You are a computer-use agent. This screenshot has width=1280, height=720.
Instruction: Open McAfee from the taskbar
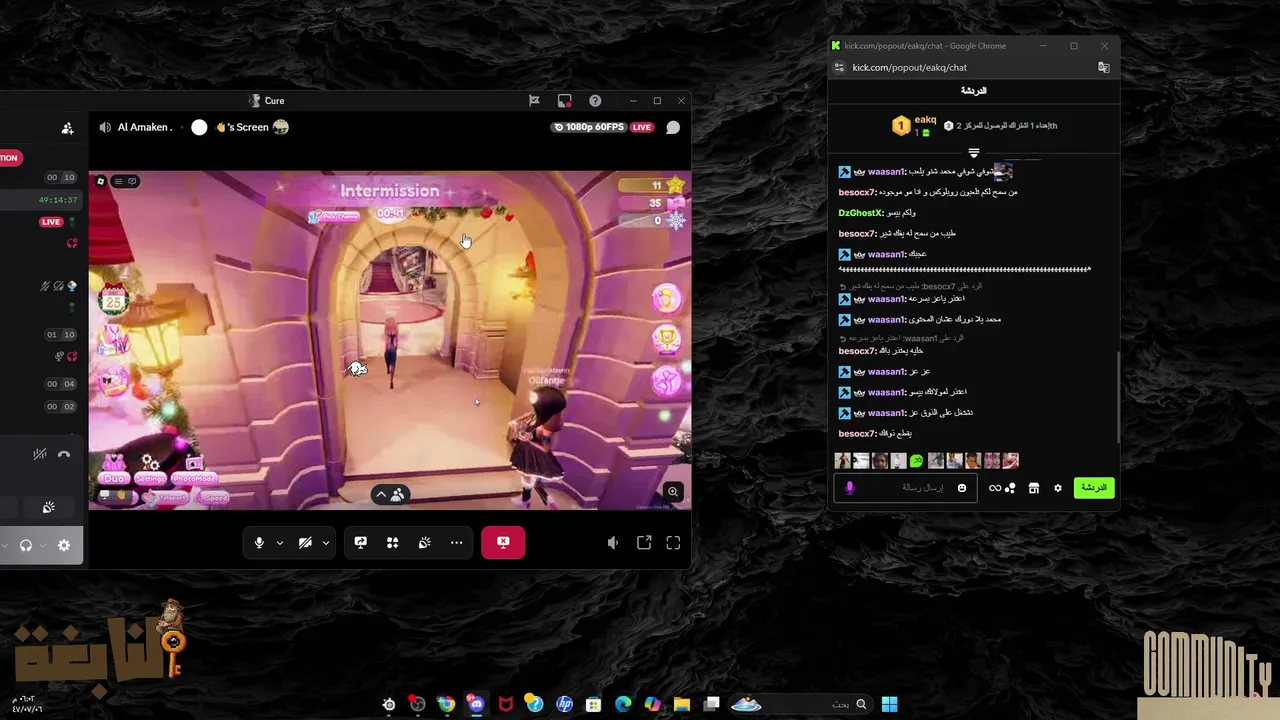coord(506,704)
